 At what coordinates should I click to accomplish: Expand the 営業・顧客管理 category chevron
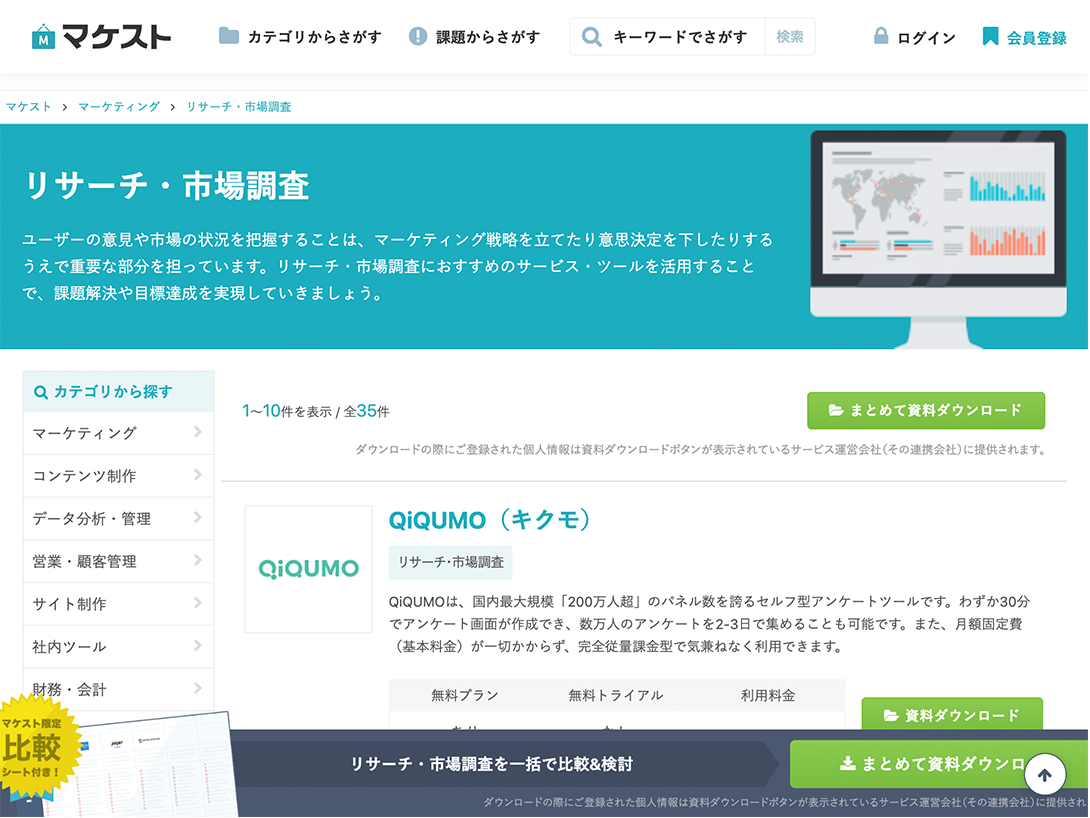coord(198,560)
